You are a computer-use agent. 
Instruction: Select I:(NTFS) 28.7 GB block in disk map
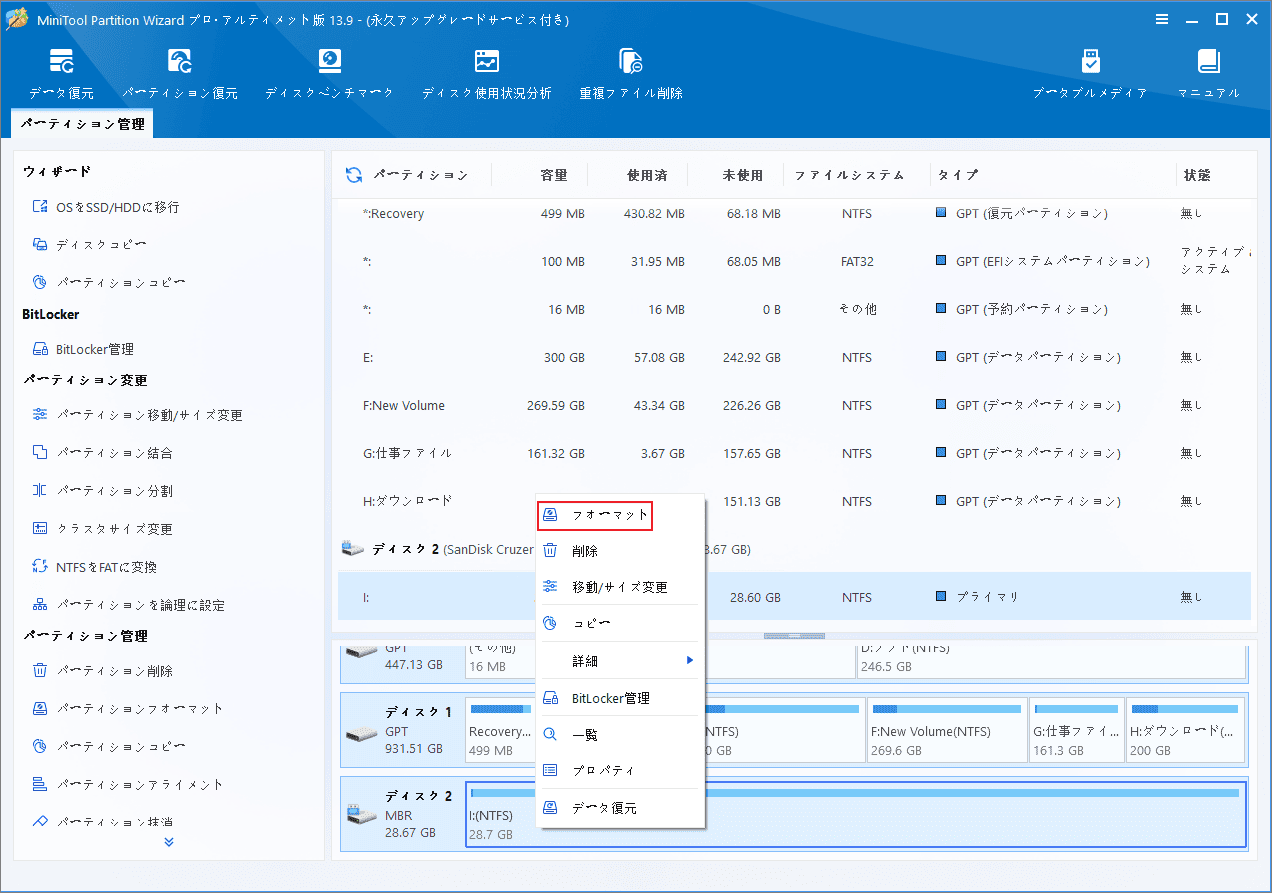pos(856,815)
